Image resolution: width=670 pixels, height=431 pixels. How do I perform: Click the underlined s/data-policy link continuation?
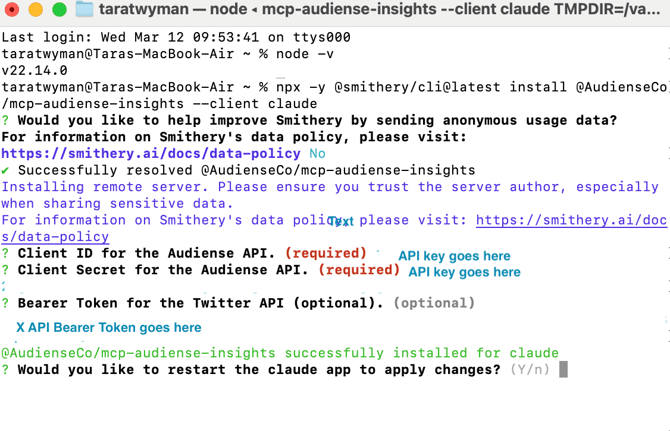pyautogui.click(x=55, y=237)
